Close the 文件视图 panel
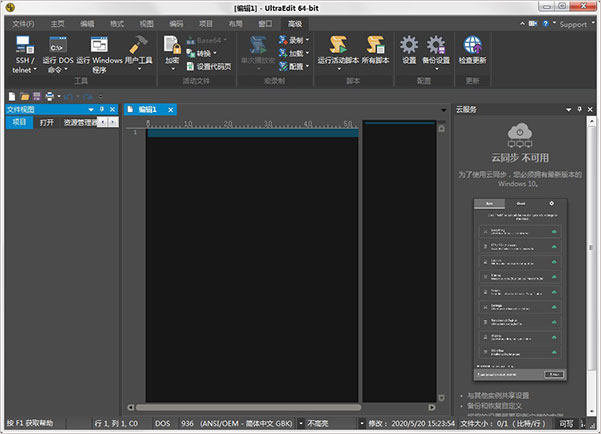The image size is (601, 434). tap(113, 110)
